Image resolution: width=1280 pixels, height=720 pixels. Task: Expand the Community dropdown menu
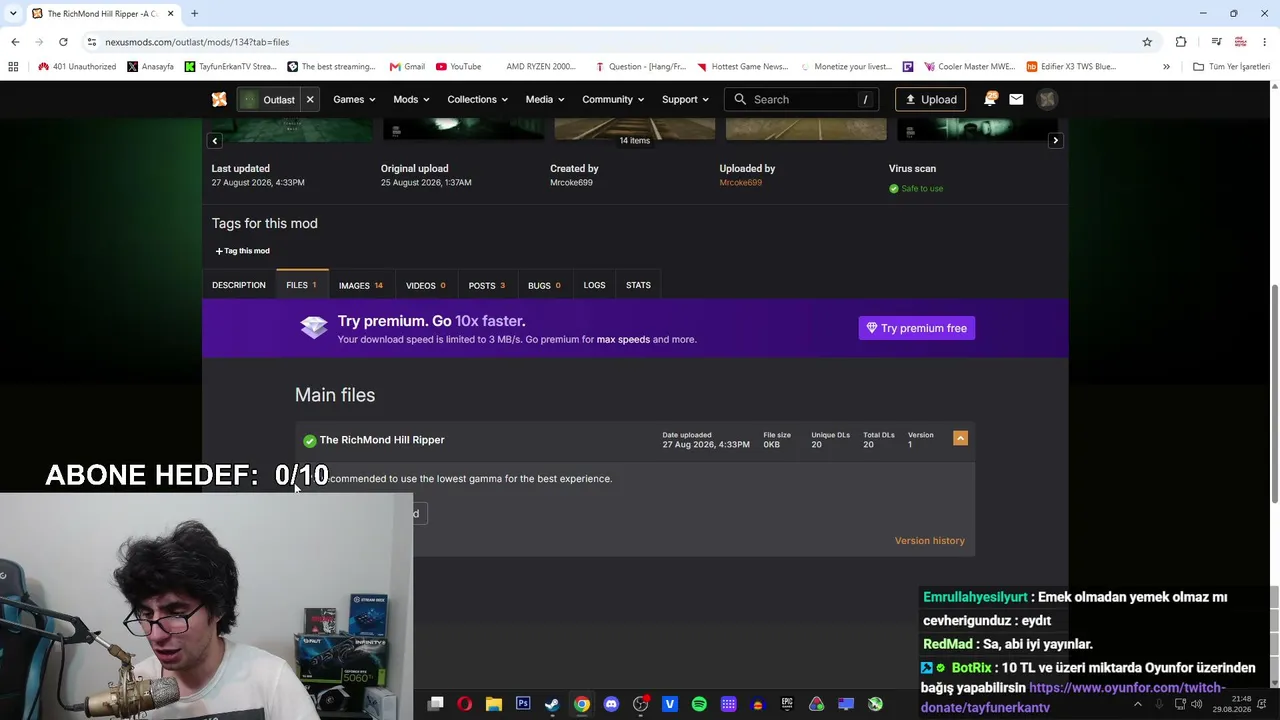(x=613, y=99)
